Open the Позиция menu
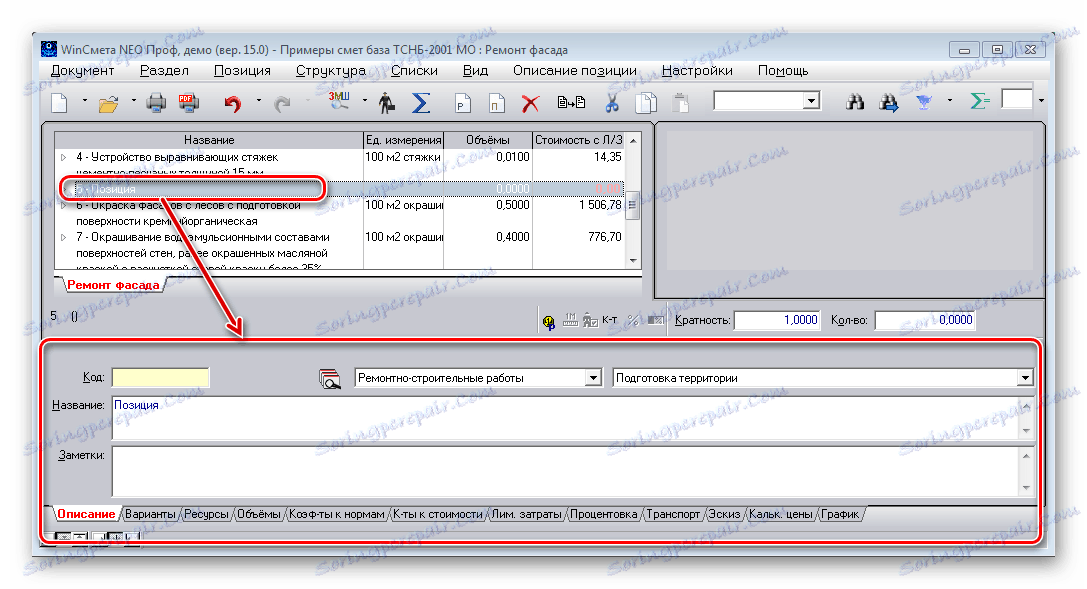The width and height of the screenshot is (1087, 589). [242, 71]
